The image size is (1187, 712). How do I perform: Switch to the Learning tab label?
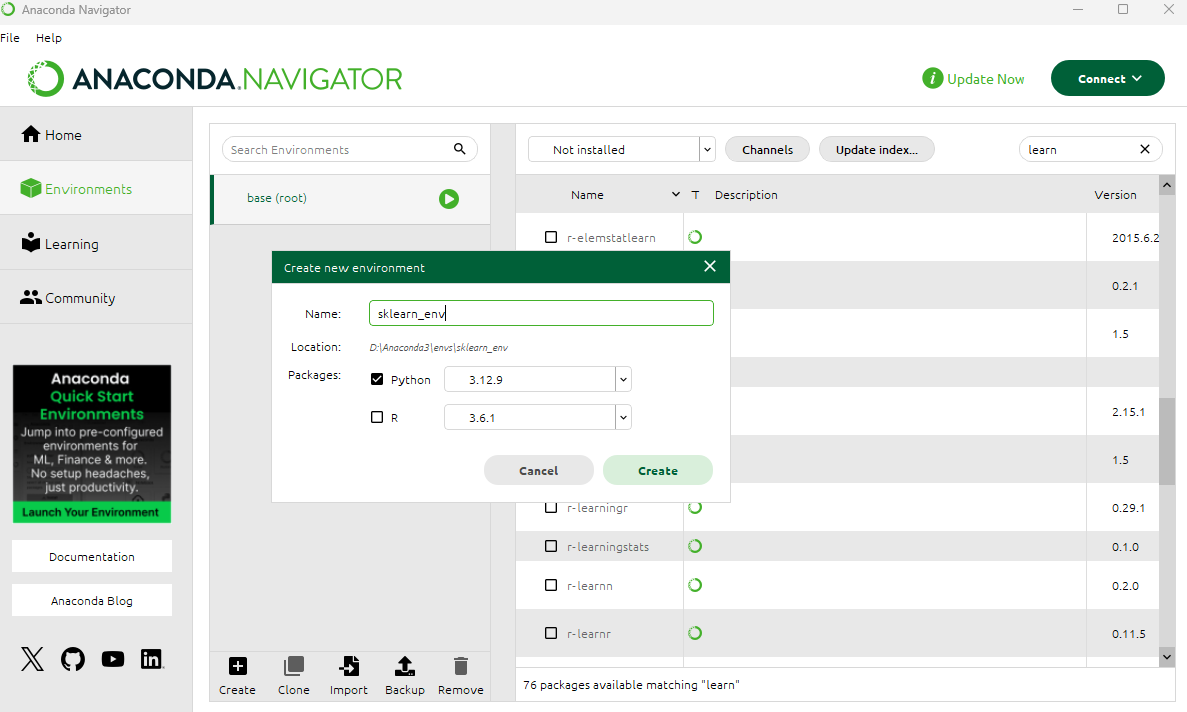(72, 244)
